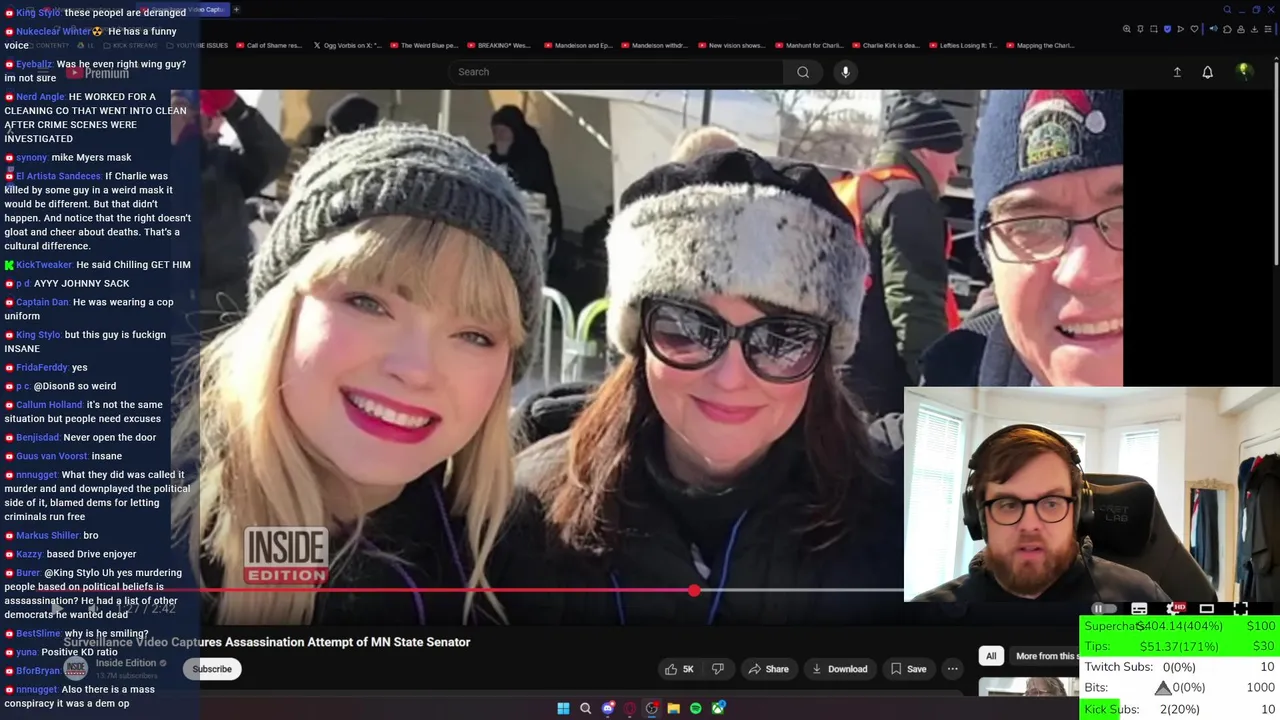
Task: Click the Download button
Action: (x=840, y=669)
